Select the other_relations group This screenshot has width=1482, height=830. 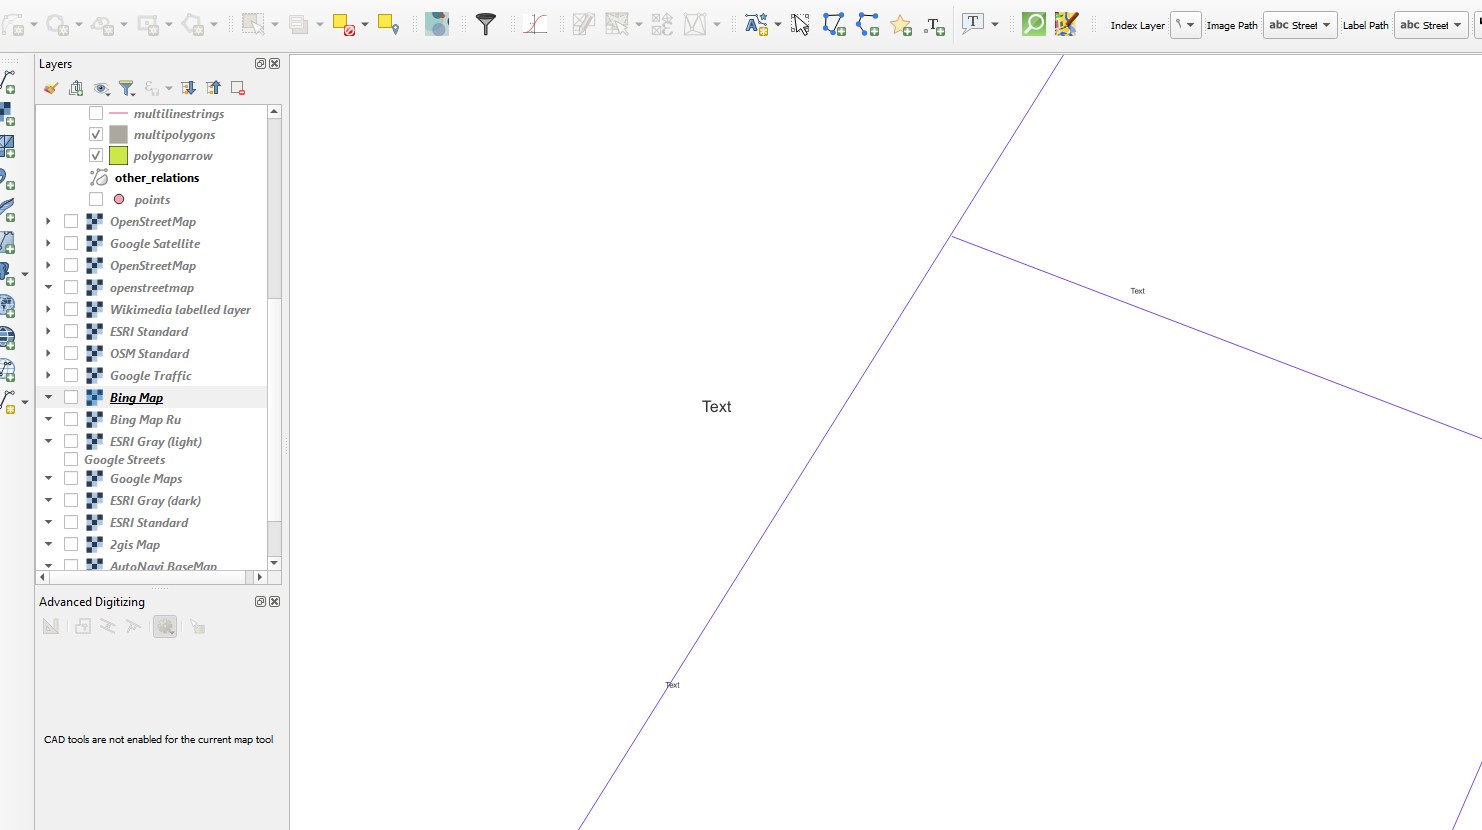pyautogui.click(x=156, y=178)
